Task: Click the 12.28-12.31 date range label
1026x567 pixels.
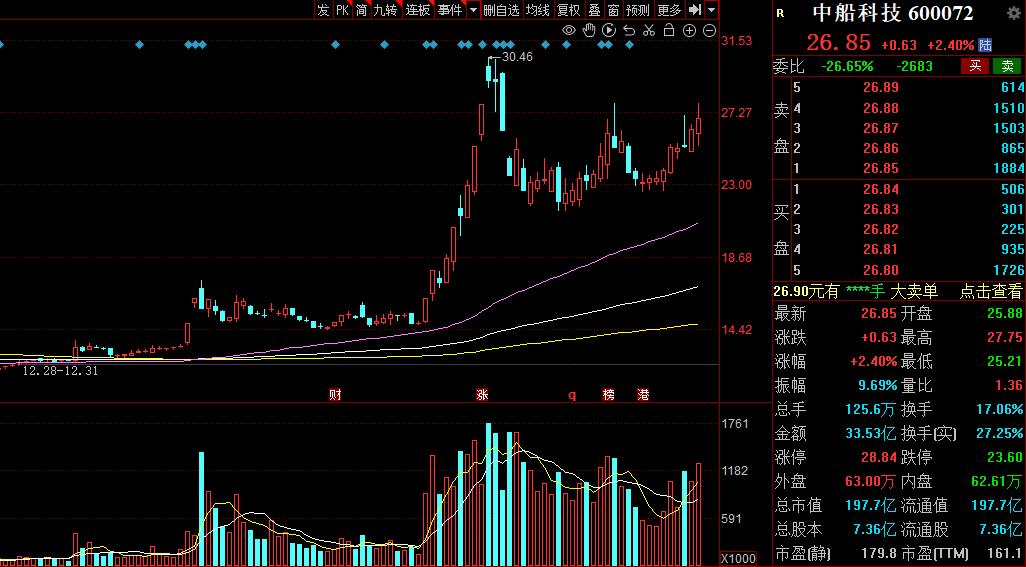Action: (60, 371)
